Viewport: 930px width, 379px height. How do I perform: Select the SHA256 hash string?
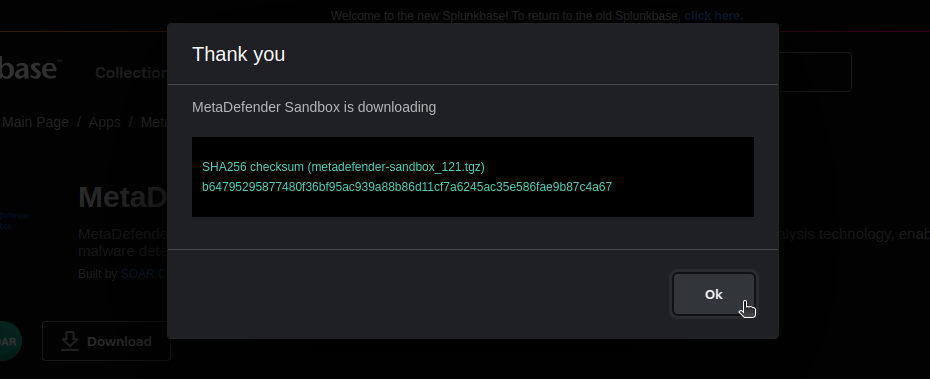pos(407,187)
